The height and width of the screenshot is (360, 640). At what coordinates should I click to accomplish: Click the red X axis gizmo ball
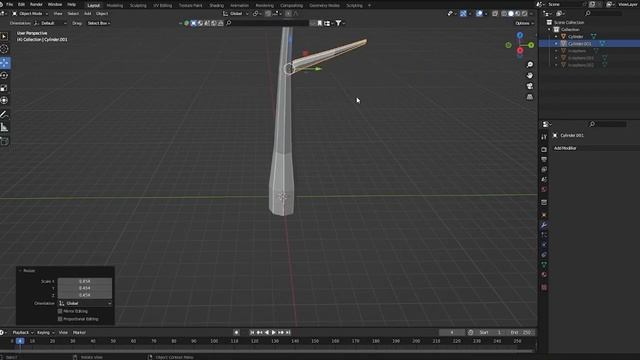[520, 51]
